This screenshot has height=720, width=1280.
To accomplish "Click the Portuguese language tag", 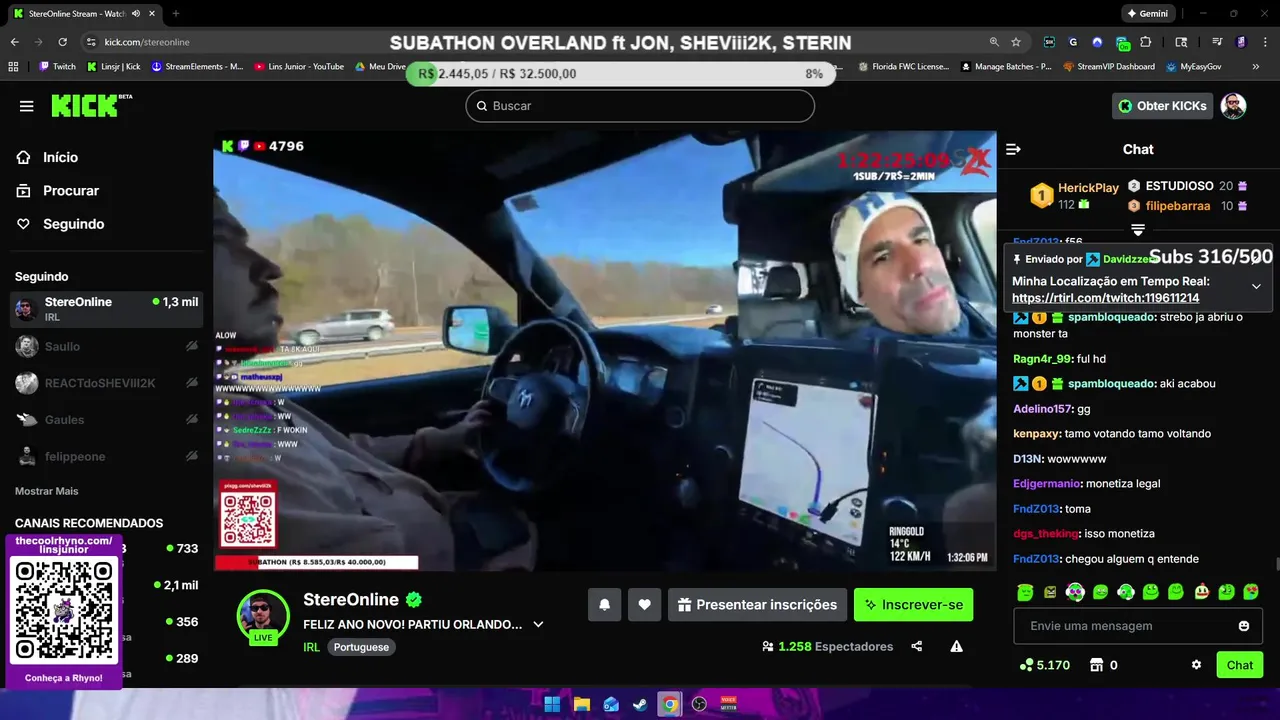I will coord(361,647).
